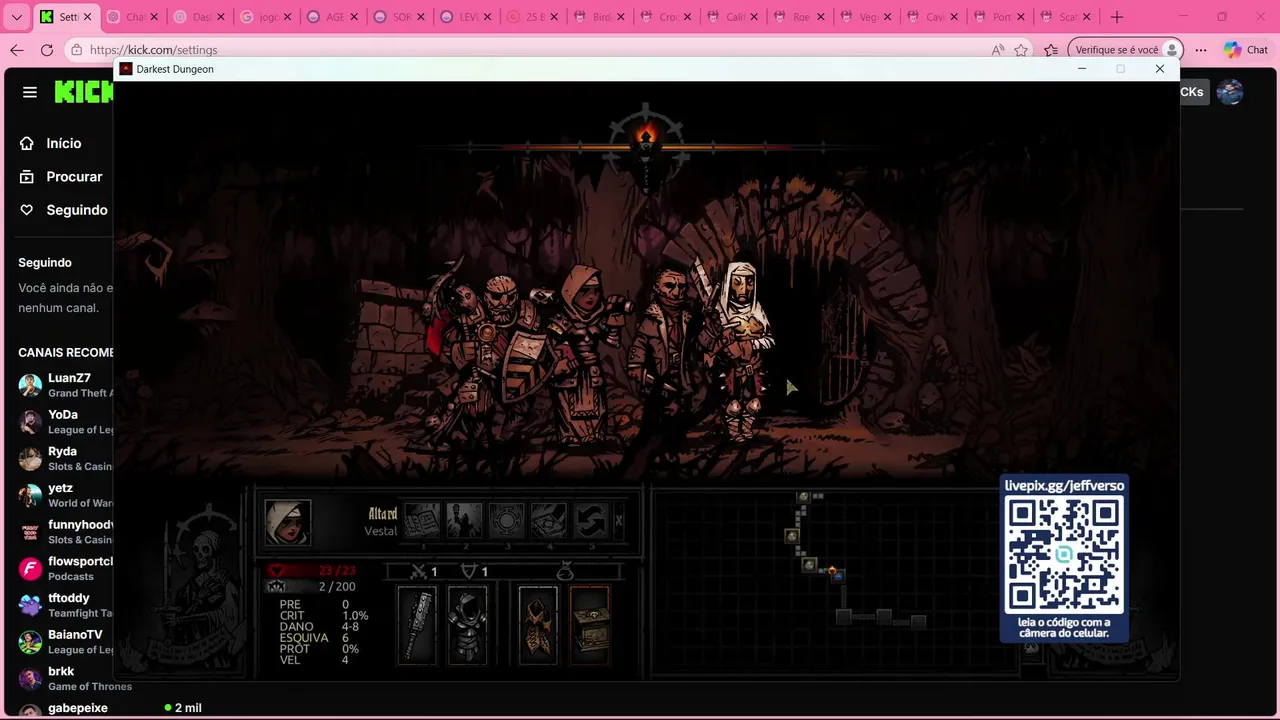1280x720 pixels.
Task: Select Vestal skill slot 4 icon
Action: click(548, 521)
